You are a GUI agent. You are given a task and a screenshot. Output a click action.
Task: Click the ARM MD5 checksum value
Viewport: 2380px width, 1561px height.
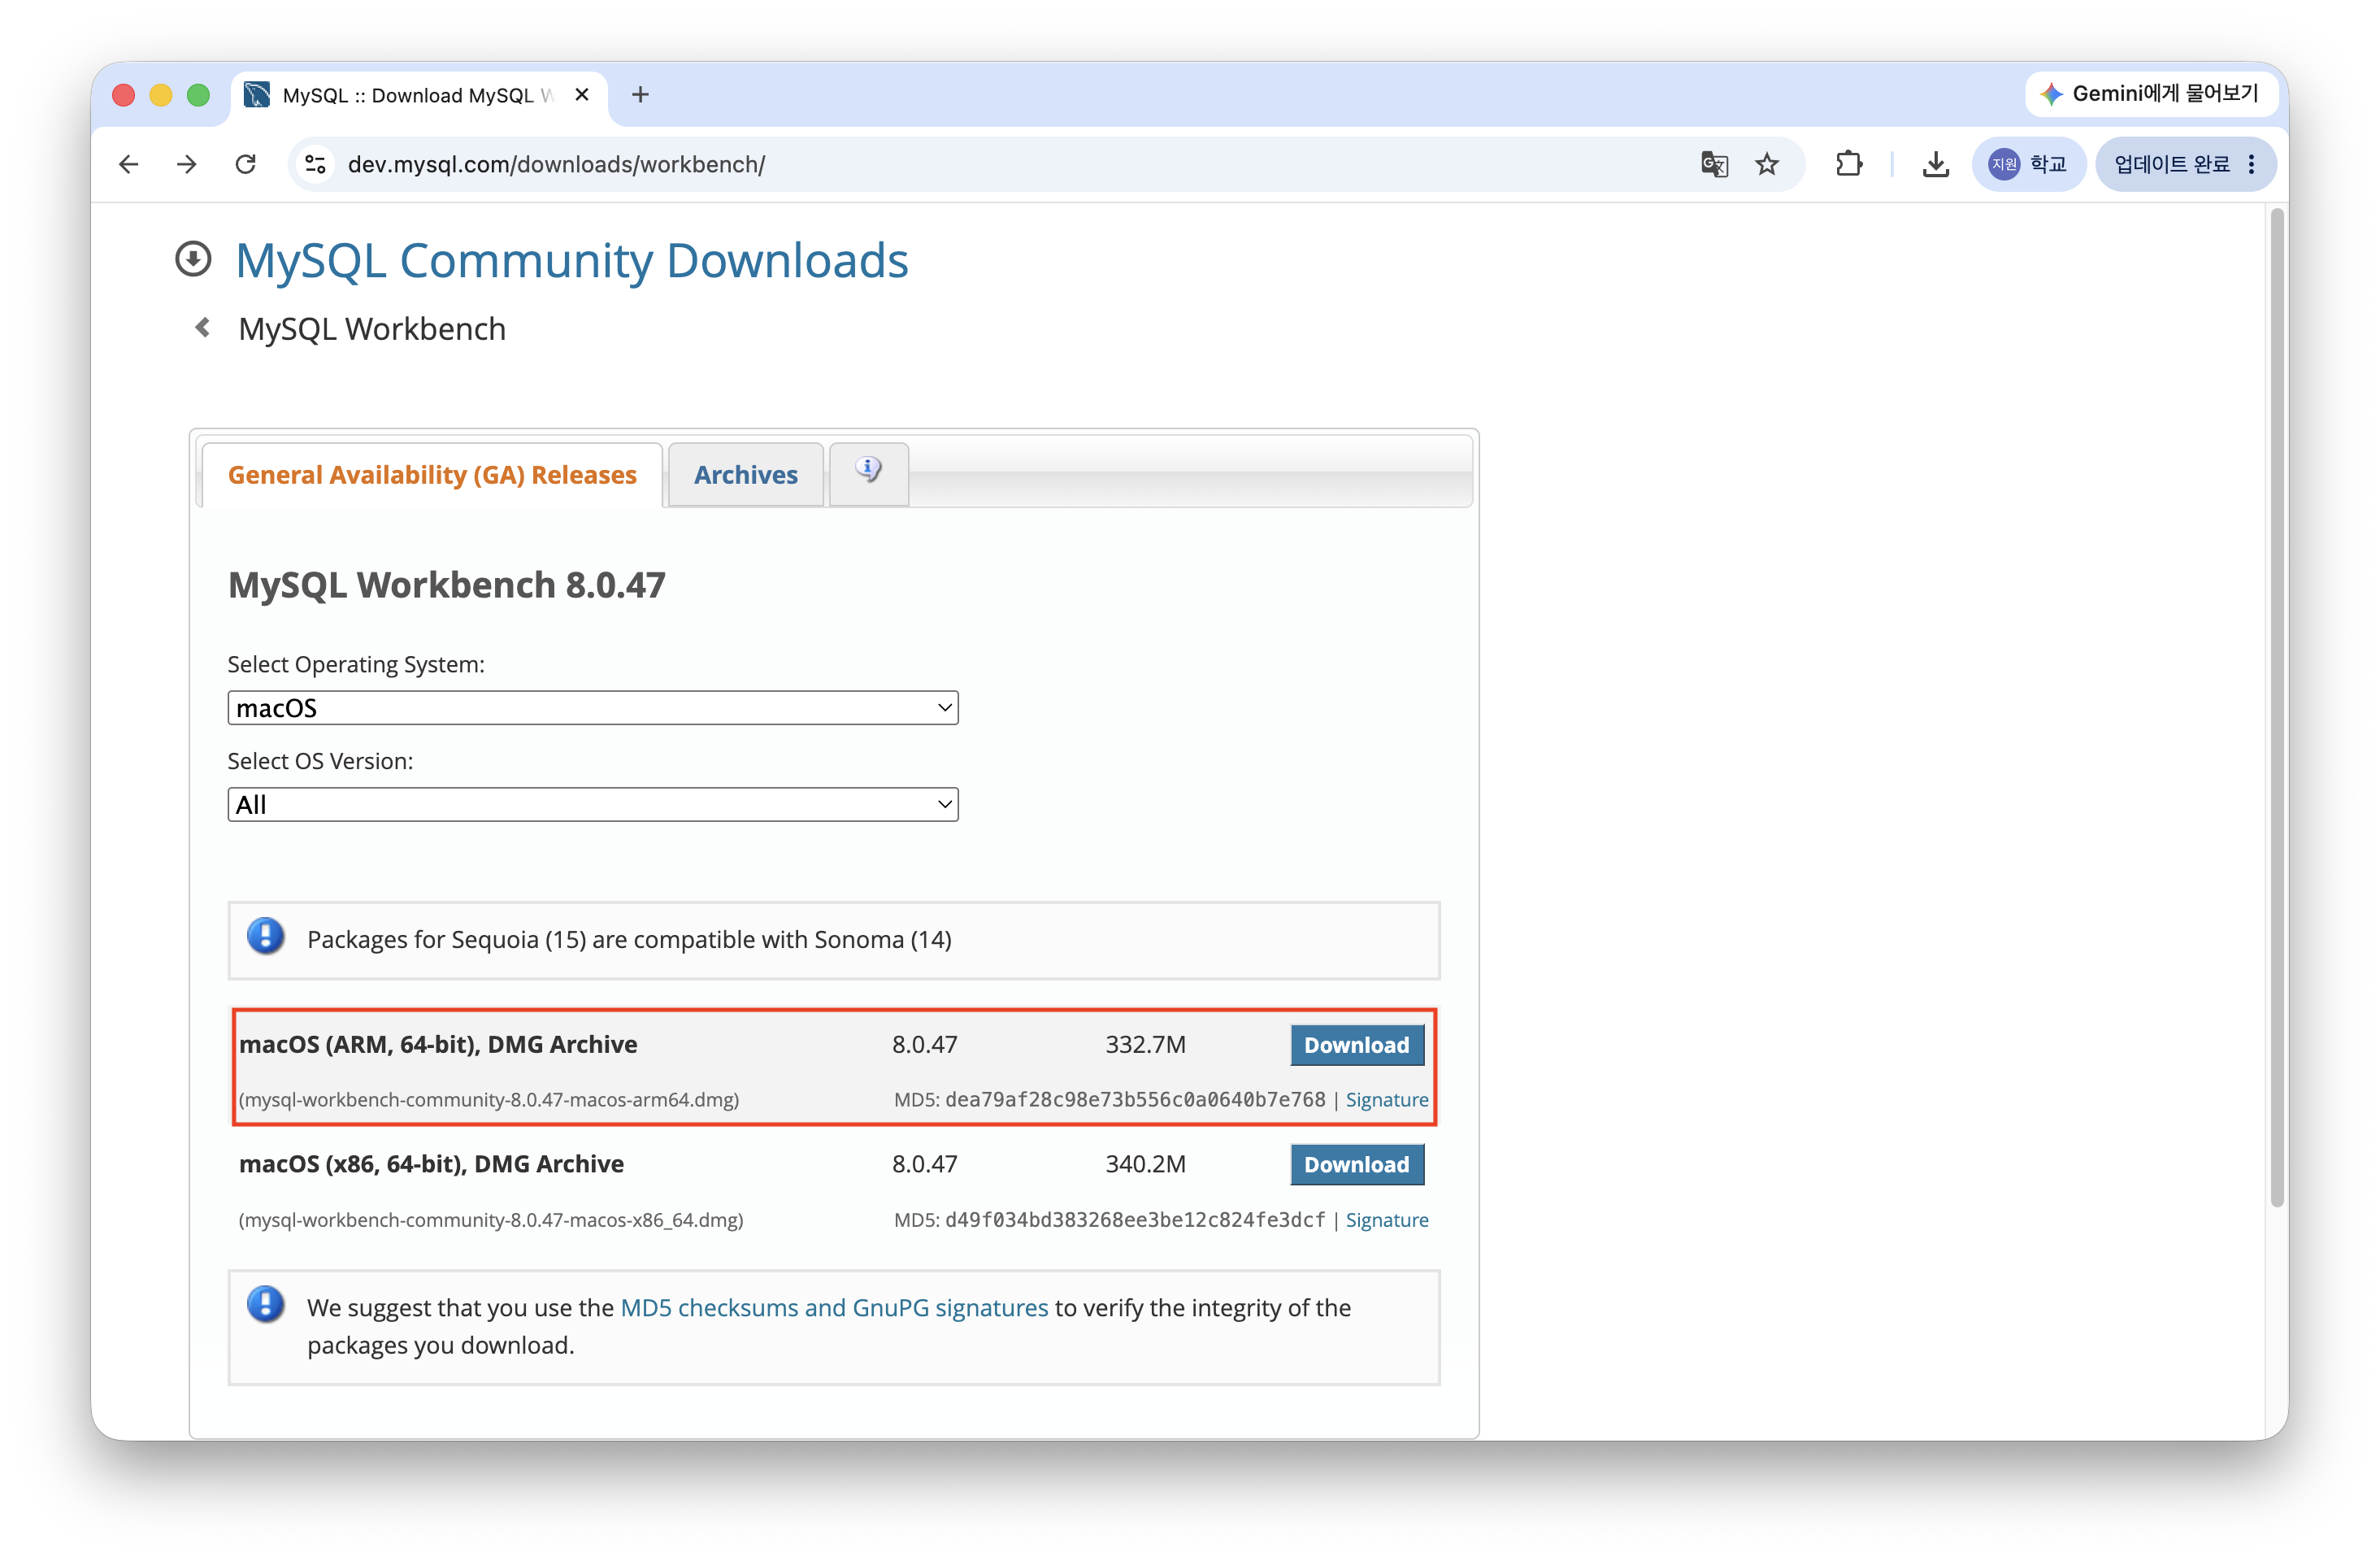point(1135,1100)
